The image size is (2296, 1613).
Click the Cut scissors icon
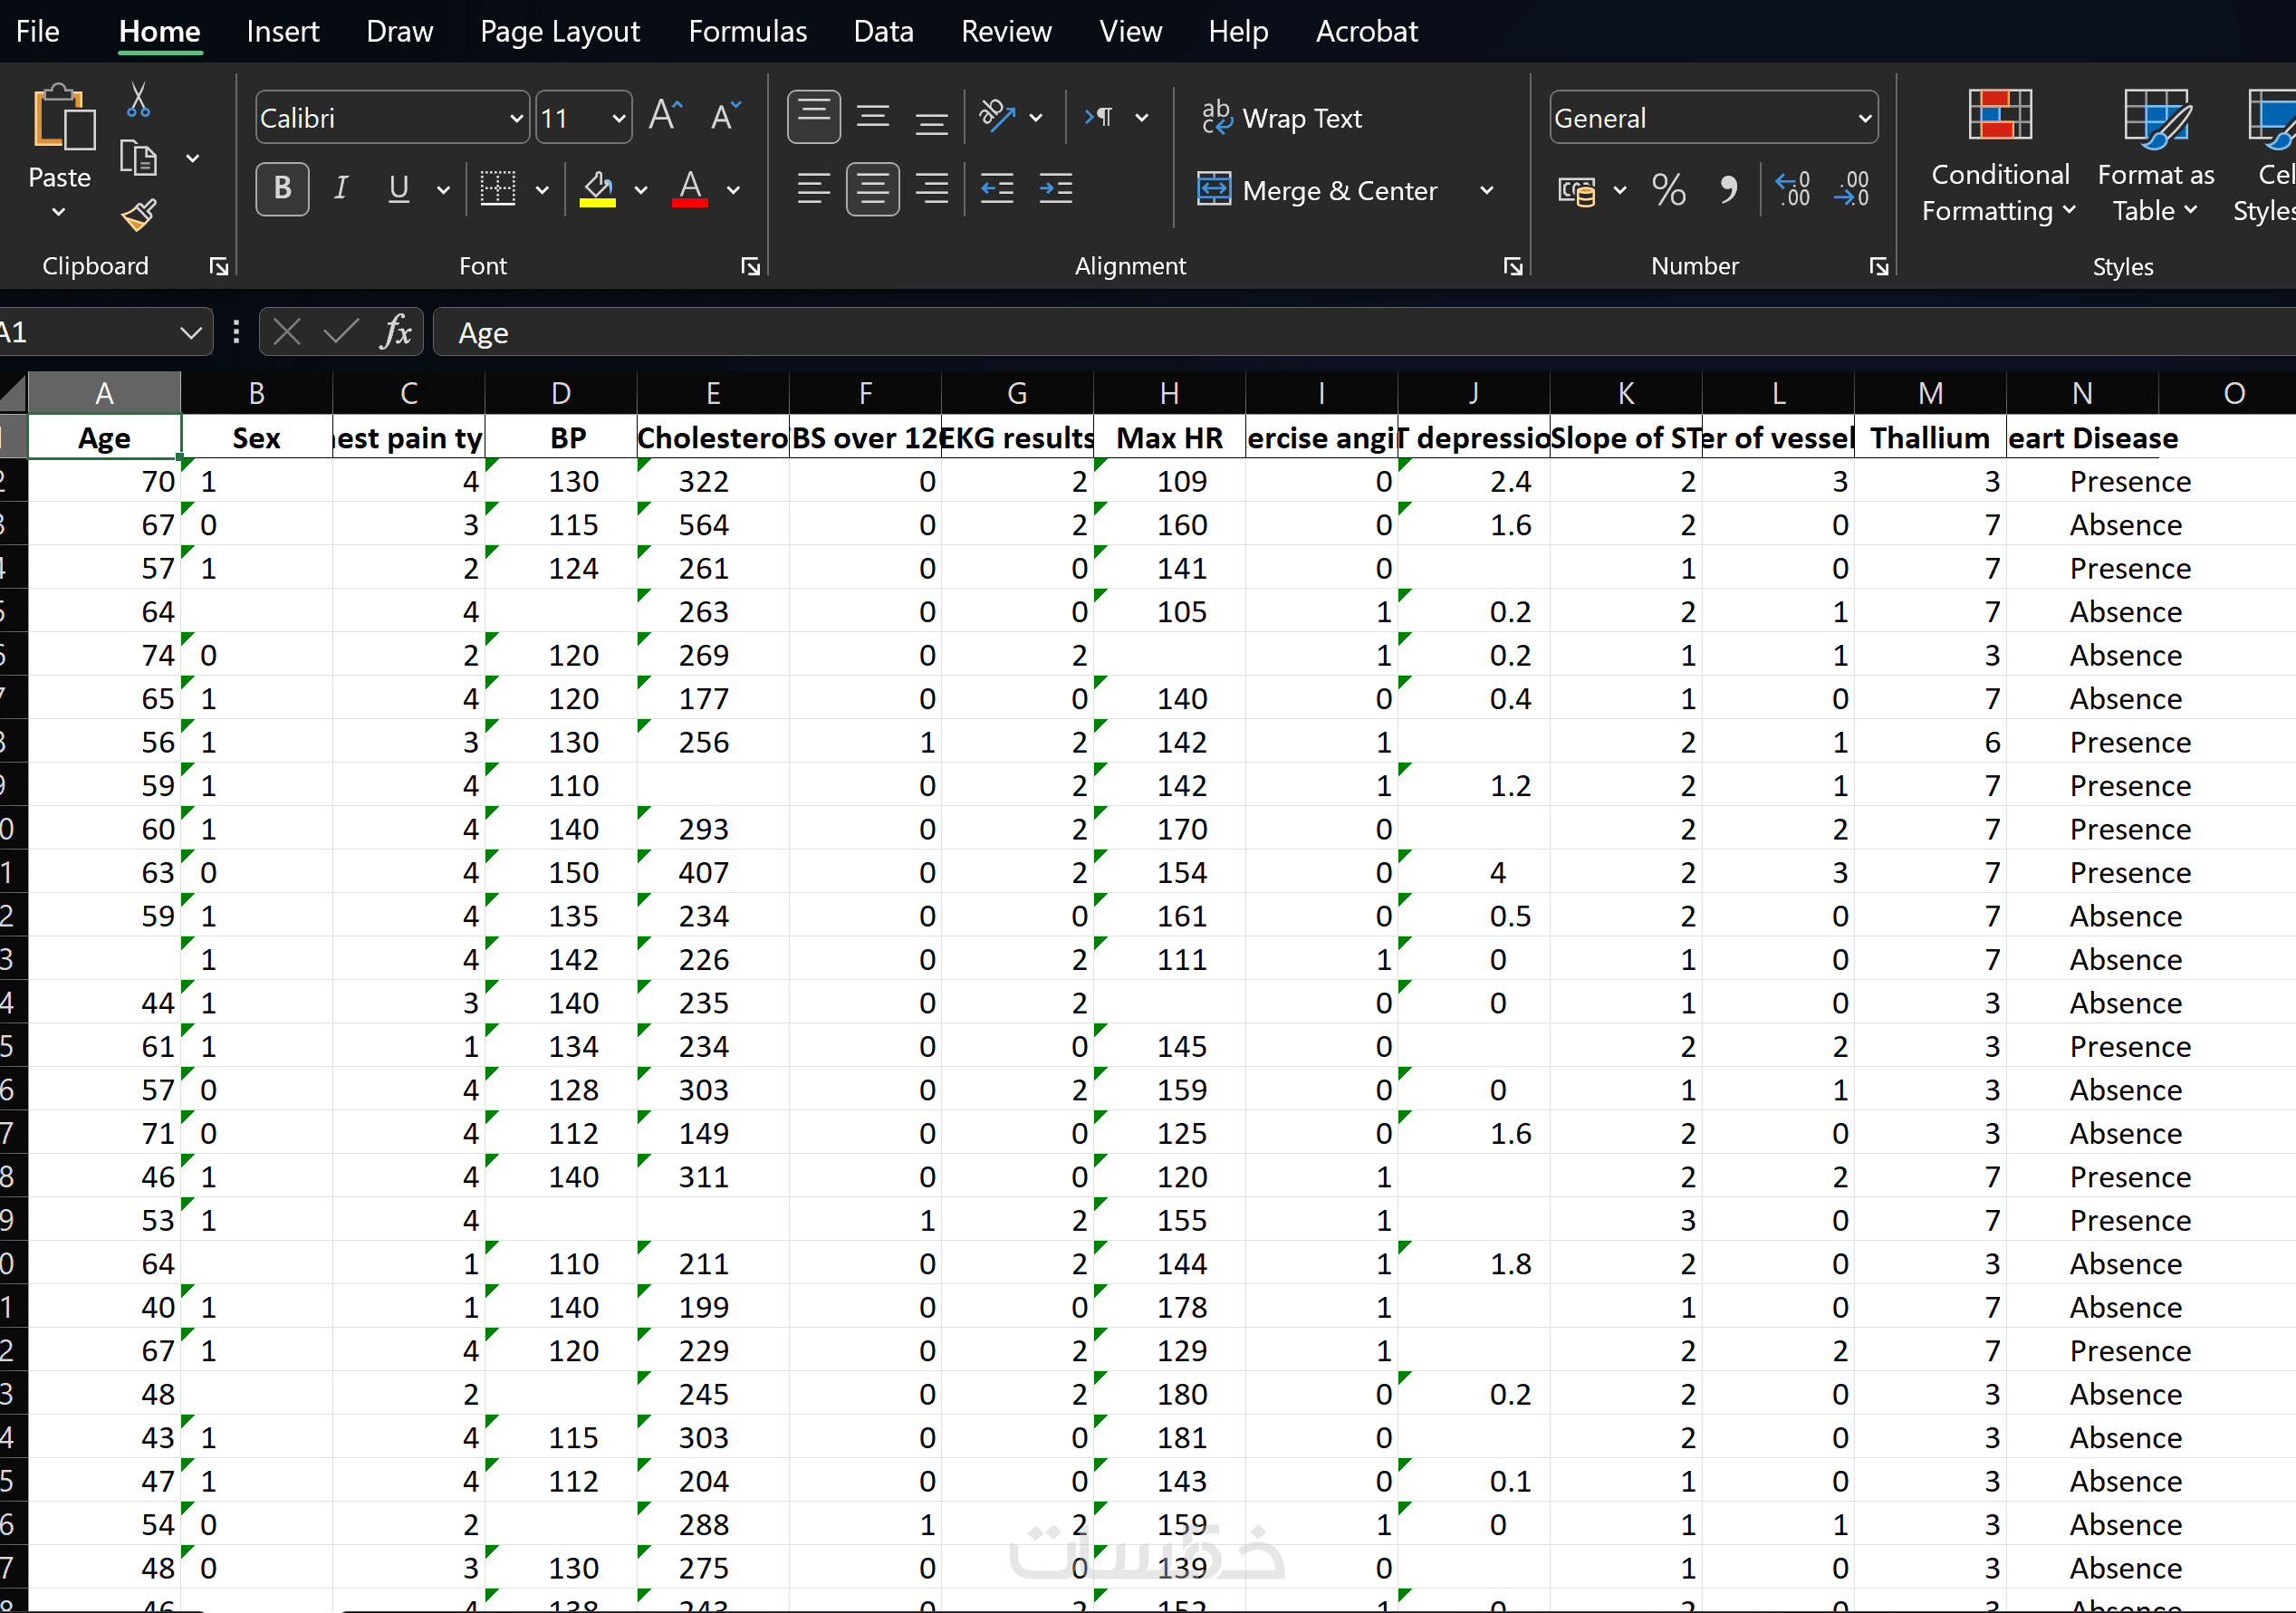(138, 100)
